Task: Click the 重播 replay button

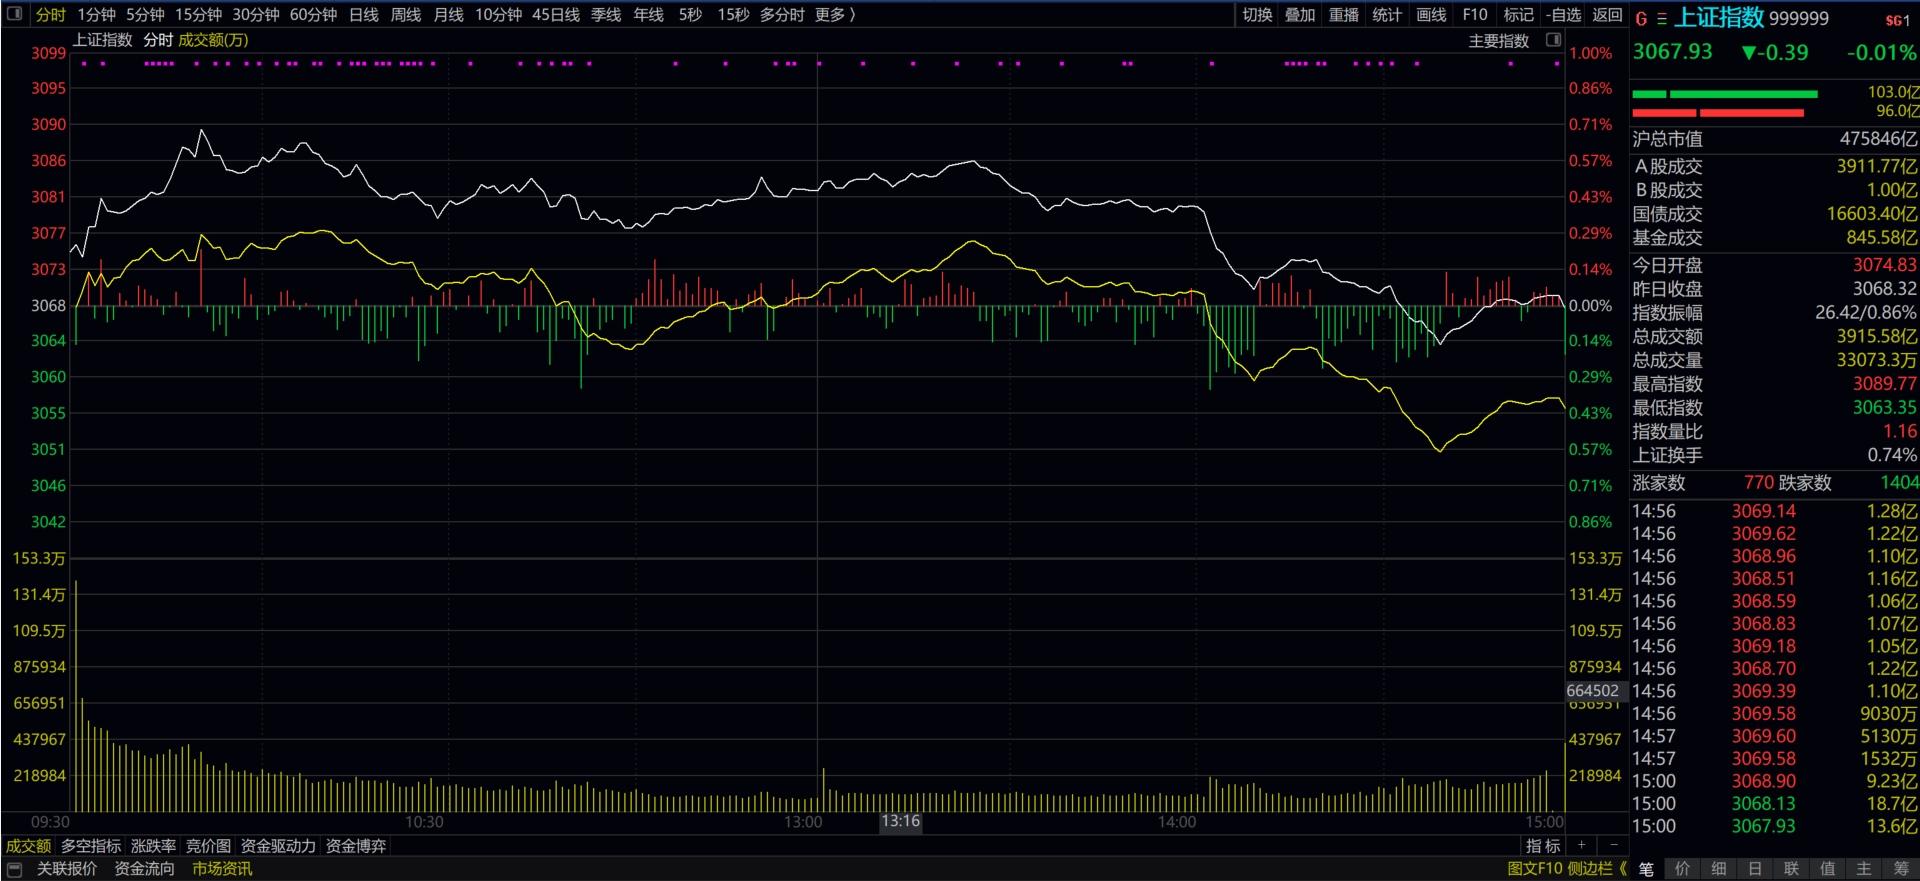Action: click(1344, 14)
